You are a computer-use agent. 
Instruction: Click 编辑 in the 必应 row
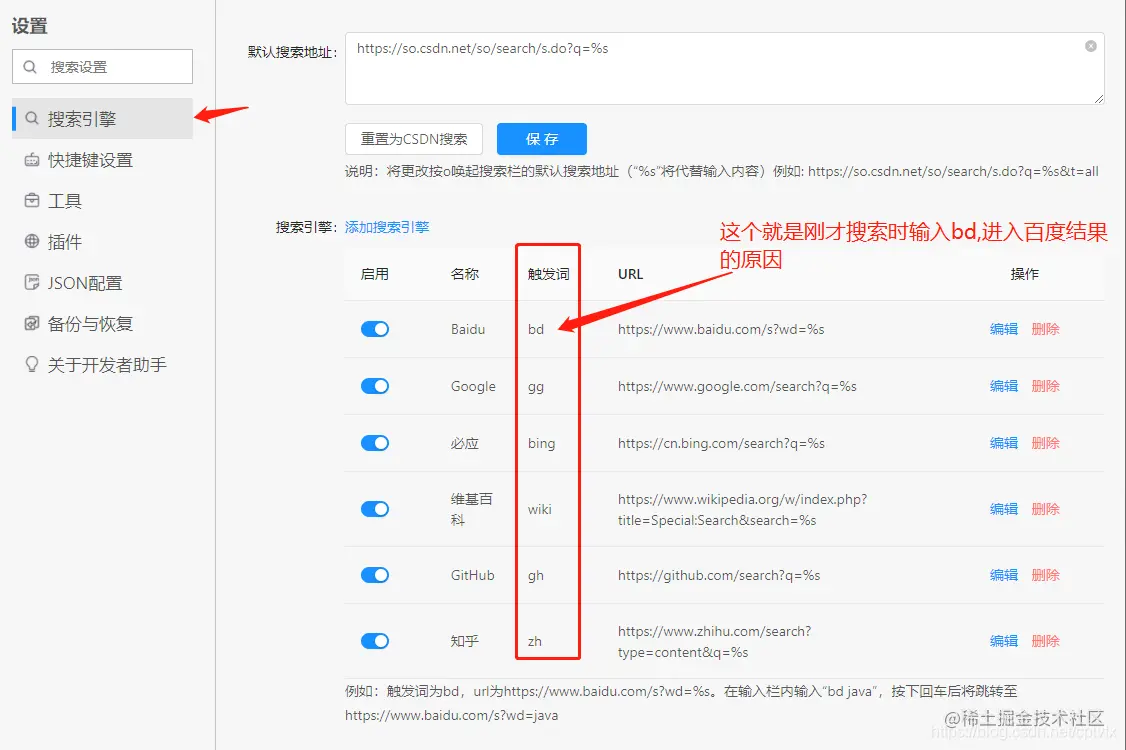tap(1004, 443)
